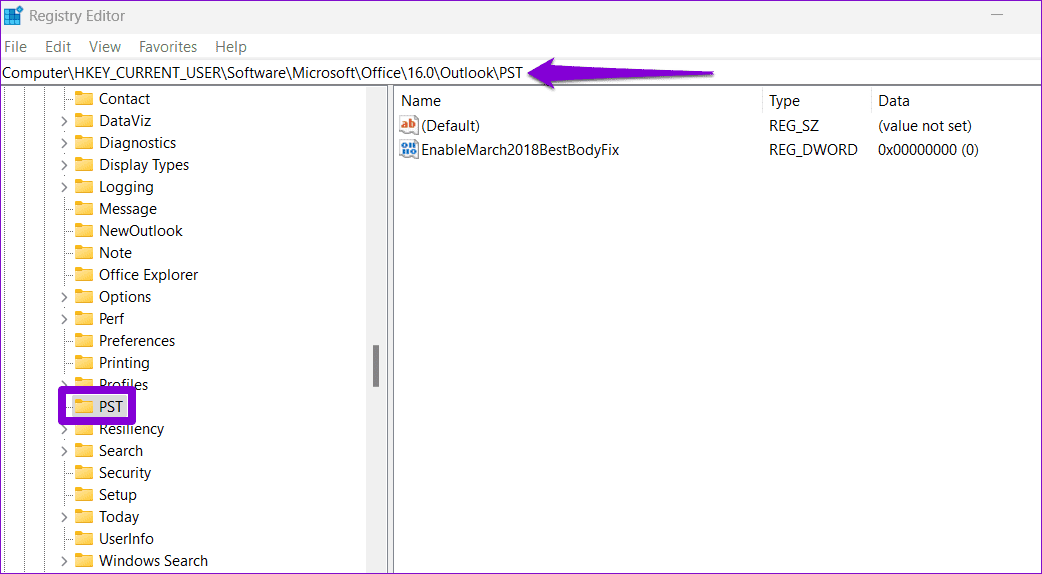Select the Perf folder icon
Screen dimensions: 1042x574
[84, 318]
